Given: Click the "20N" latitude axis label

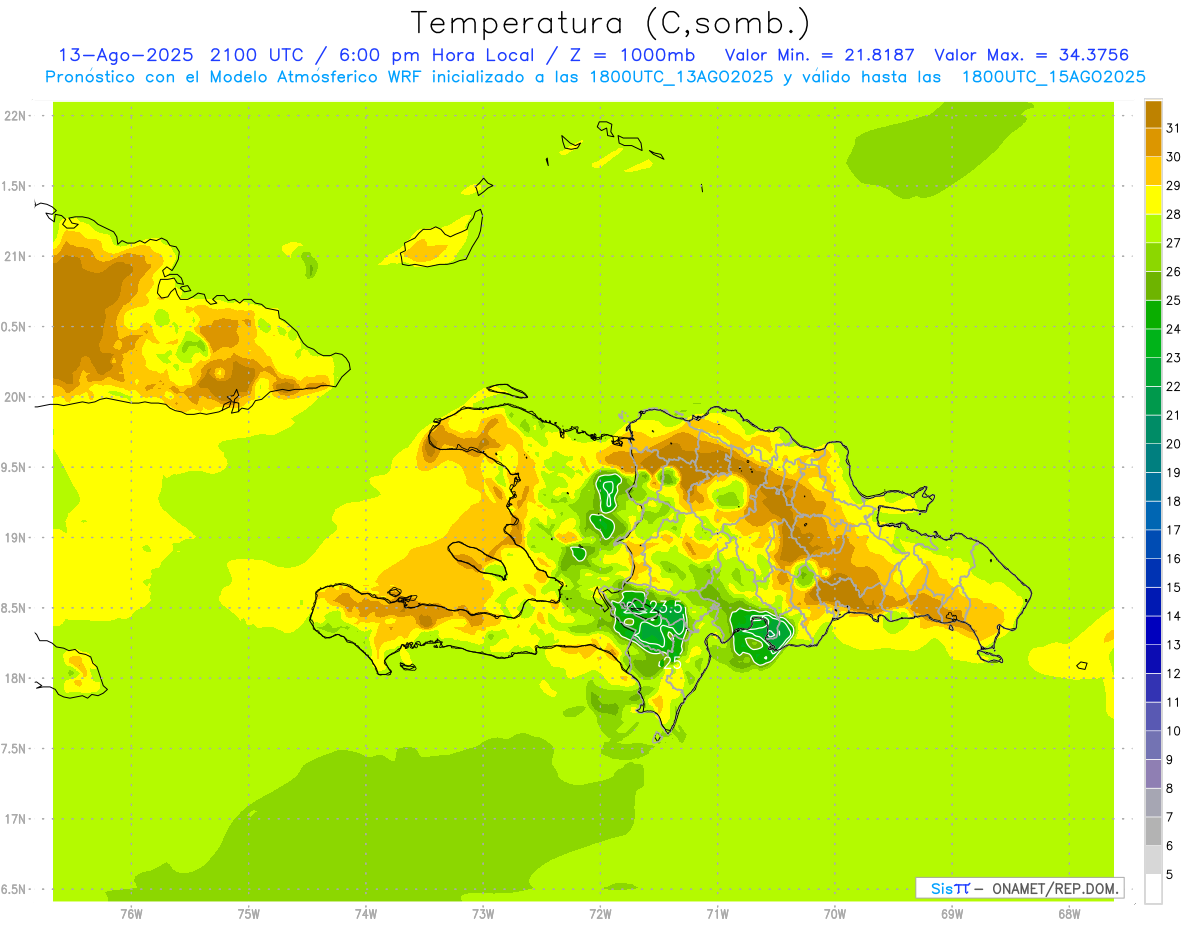Looking at the screenshot, I should [x=16, y=397].
